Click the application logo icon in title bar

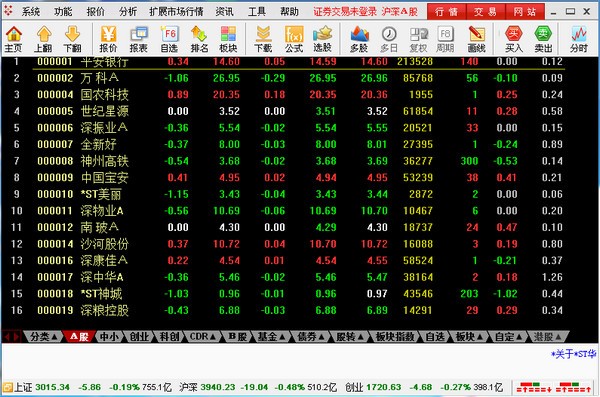click(x=8, y=11)
